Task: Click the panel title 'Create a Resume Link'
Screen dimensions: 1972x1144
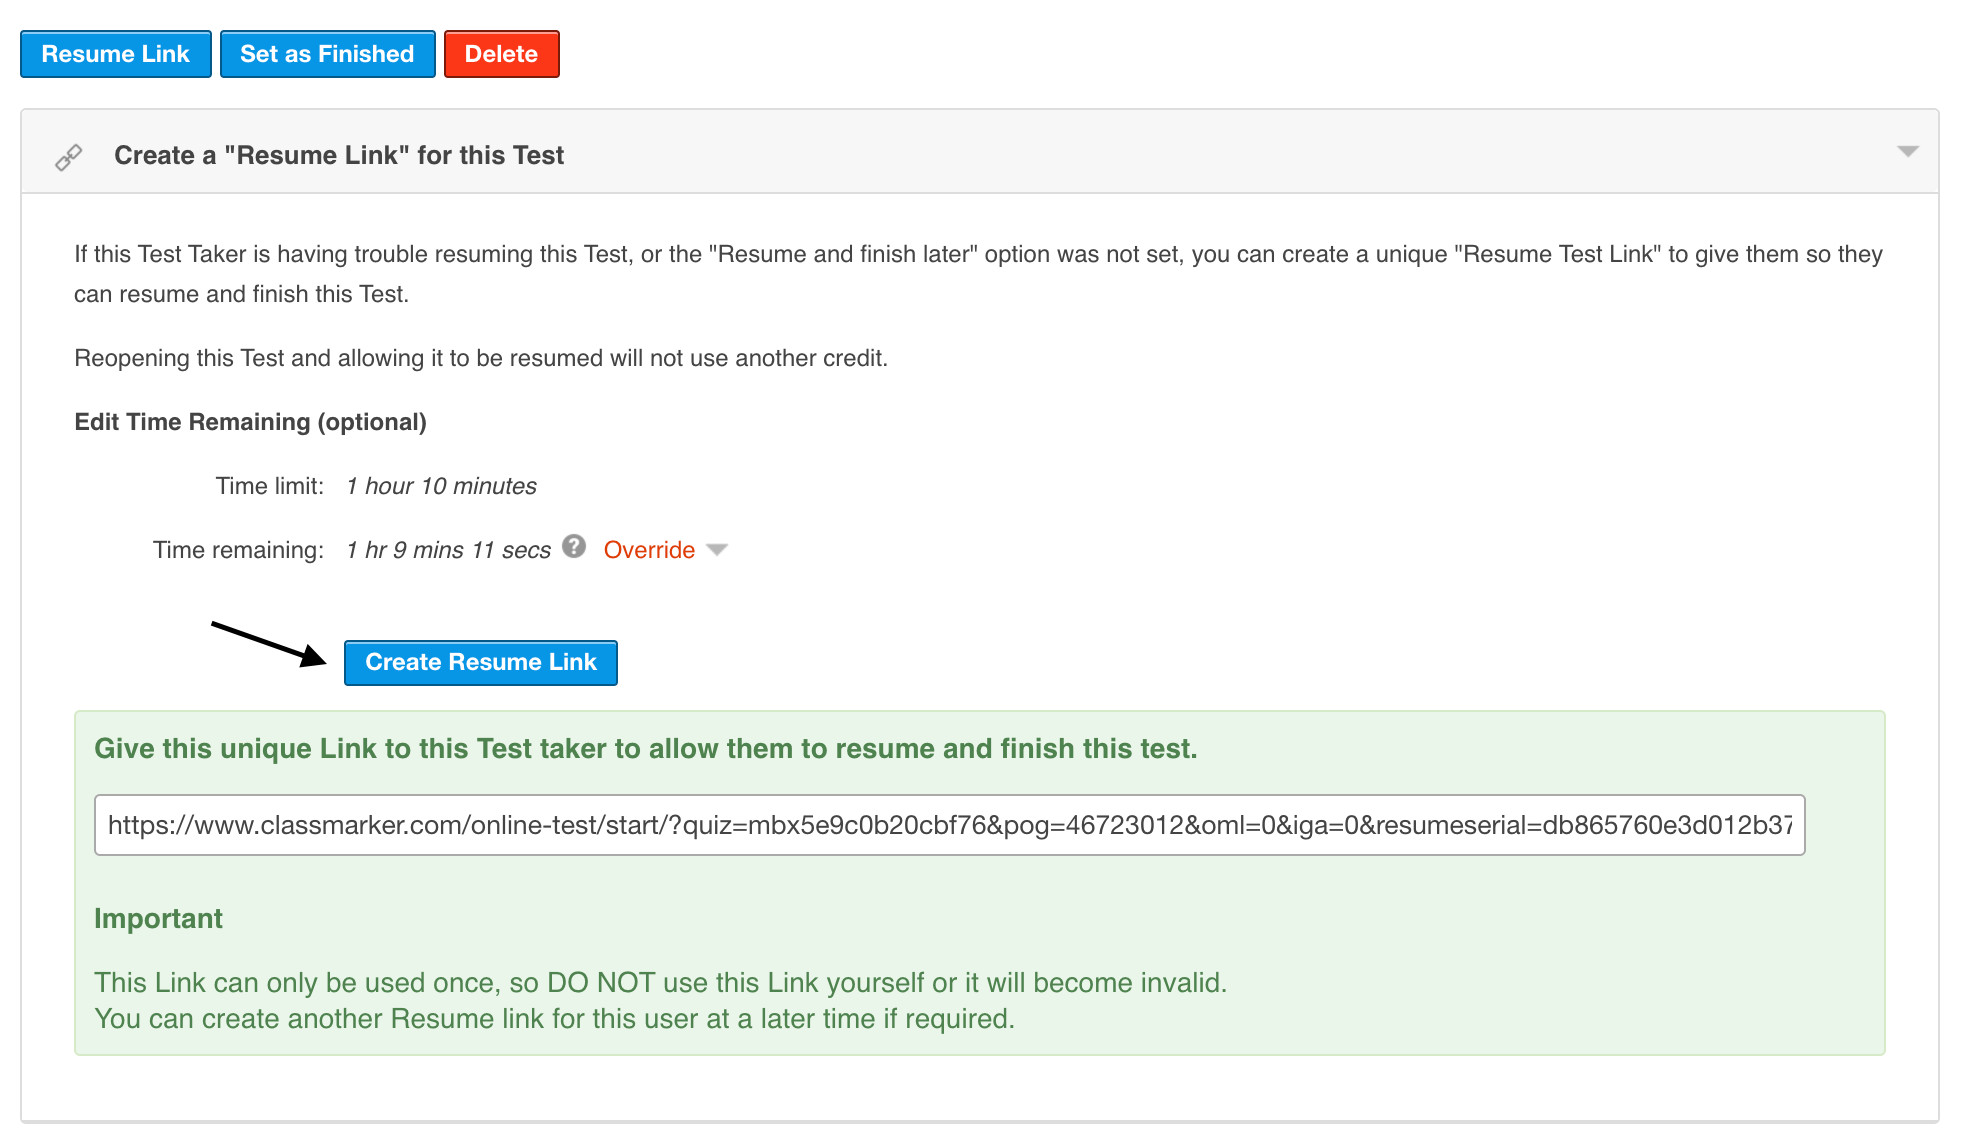Action: pyautogui.click(x=339, y=155)
